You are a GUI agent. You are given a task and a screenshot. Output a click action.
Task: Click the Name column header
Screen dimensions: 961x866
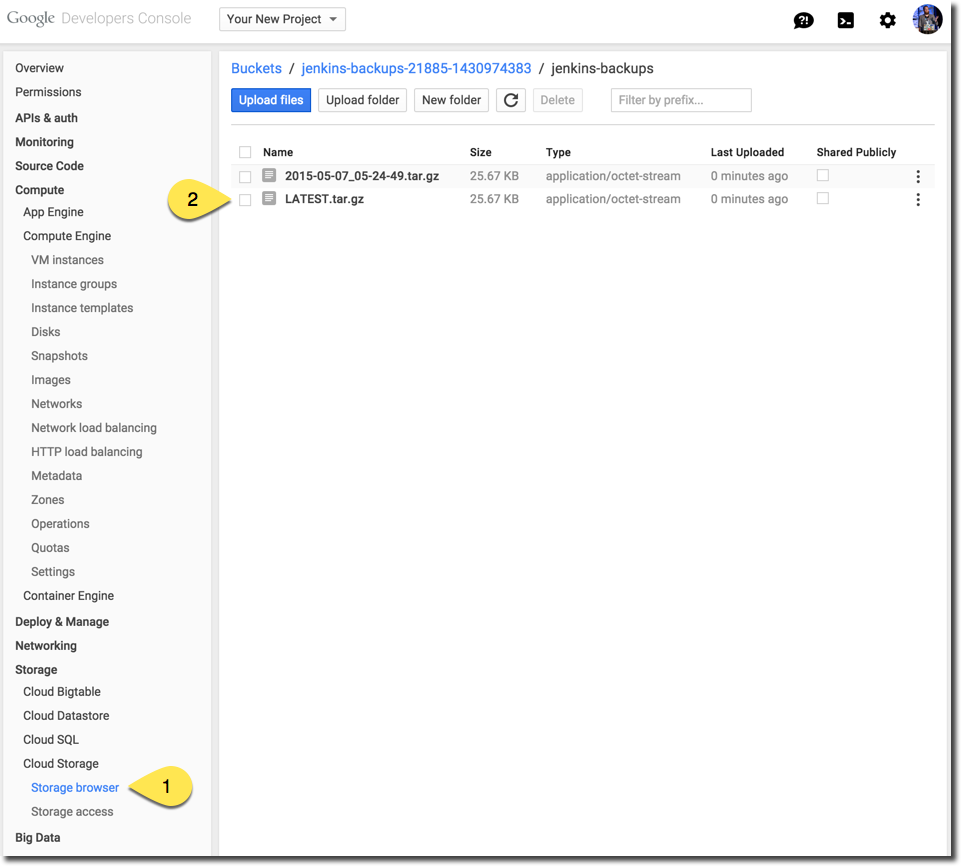278,152
